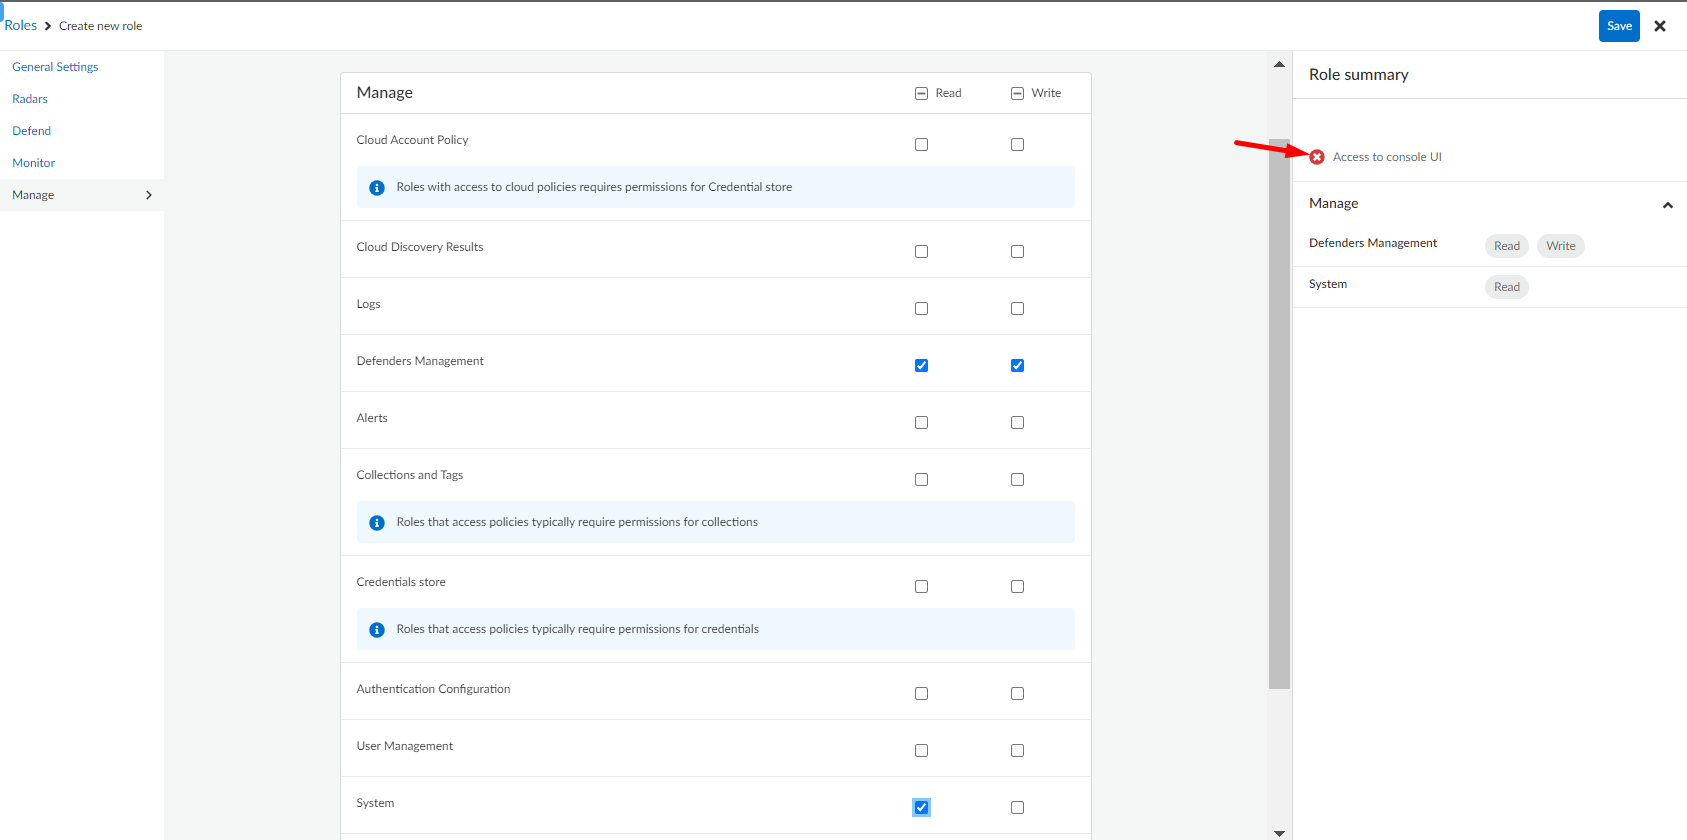Viewport: 1687px width, 840px height.
Task: Check Read for Collections and Tags
Action: tap(921, 479)
